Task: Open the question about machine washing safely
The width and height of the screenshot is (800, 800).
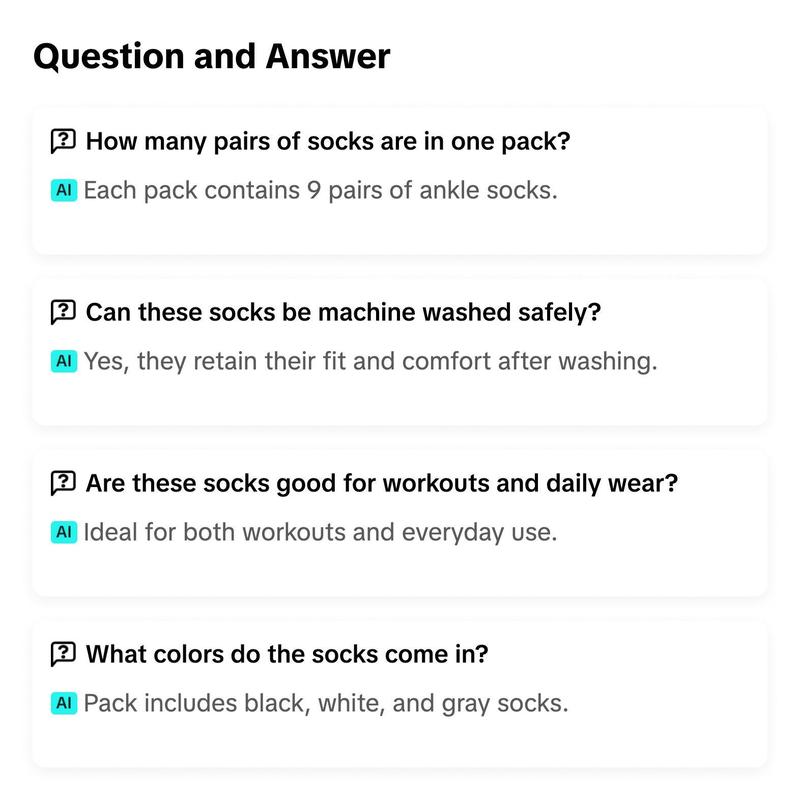Action: (343, 312)
